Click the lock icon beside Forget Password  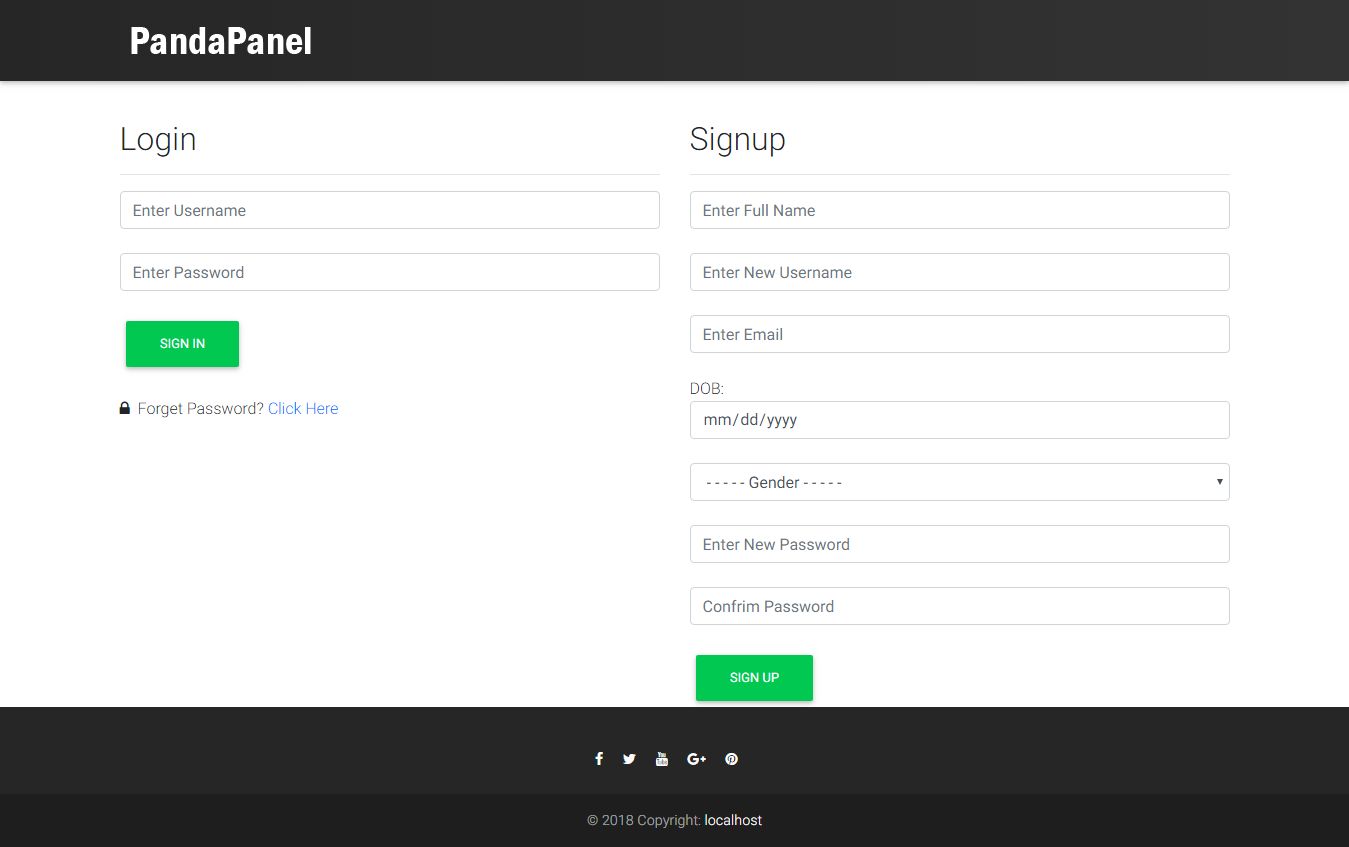[125, 408]
